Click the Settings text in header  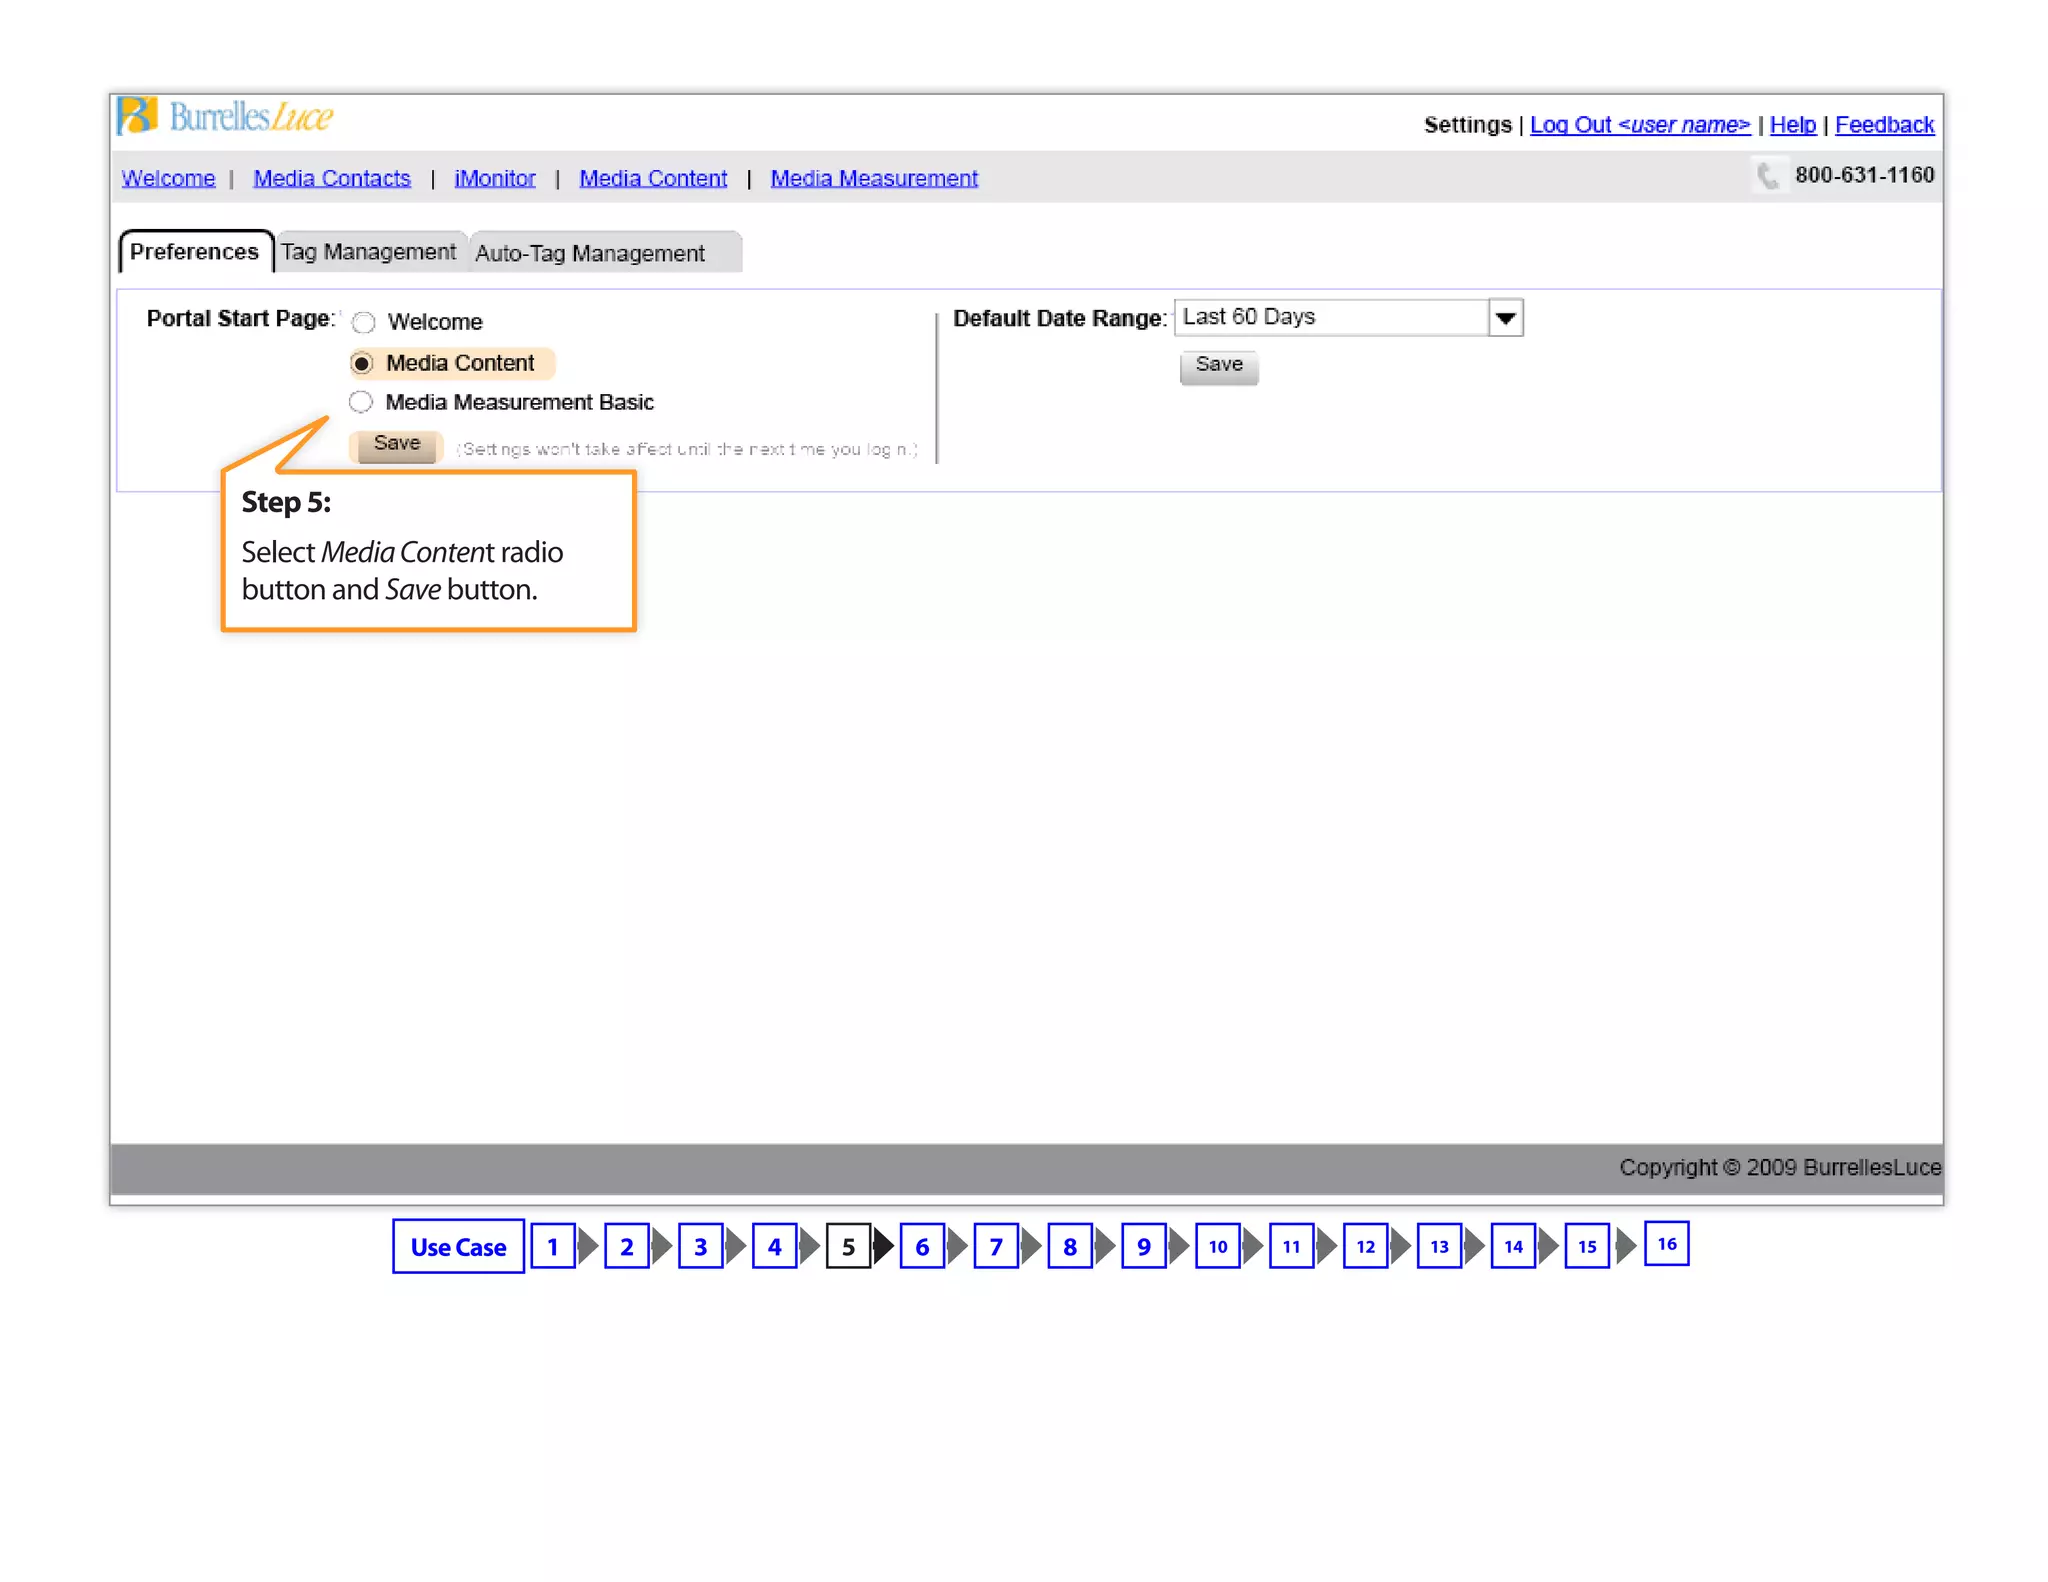tap(1467, 125)
